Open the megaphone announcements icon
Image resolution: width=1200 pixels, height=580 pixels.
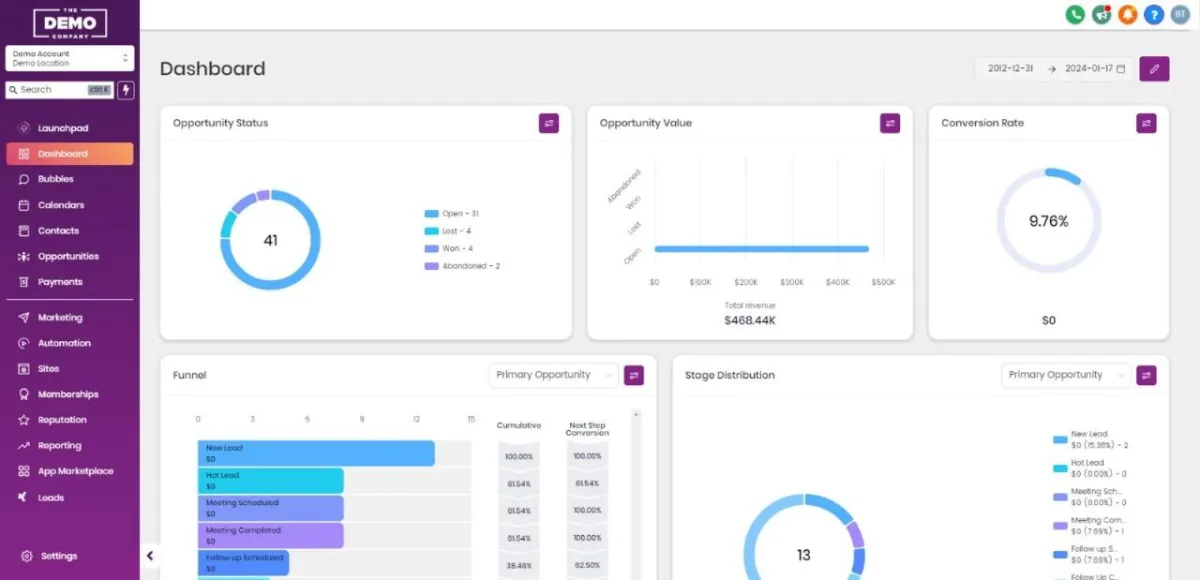point(1102,15)
